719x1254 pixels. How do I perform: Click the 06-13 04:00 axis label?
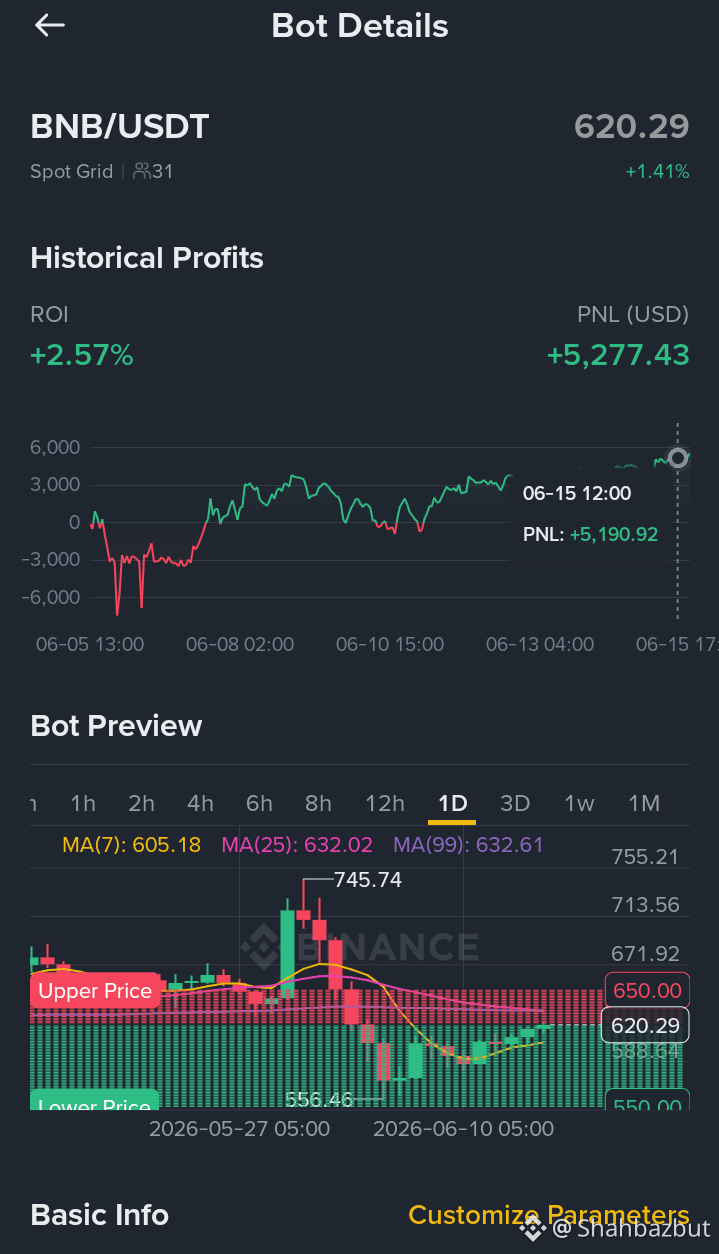pyautogui.click(x=540, y=645)
